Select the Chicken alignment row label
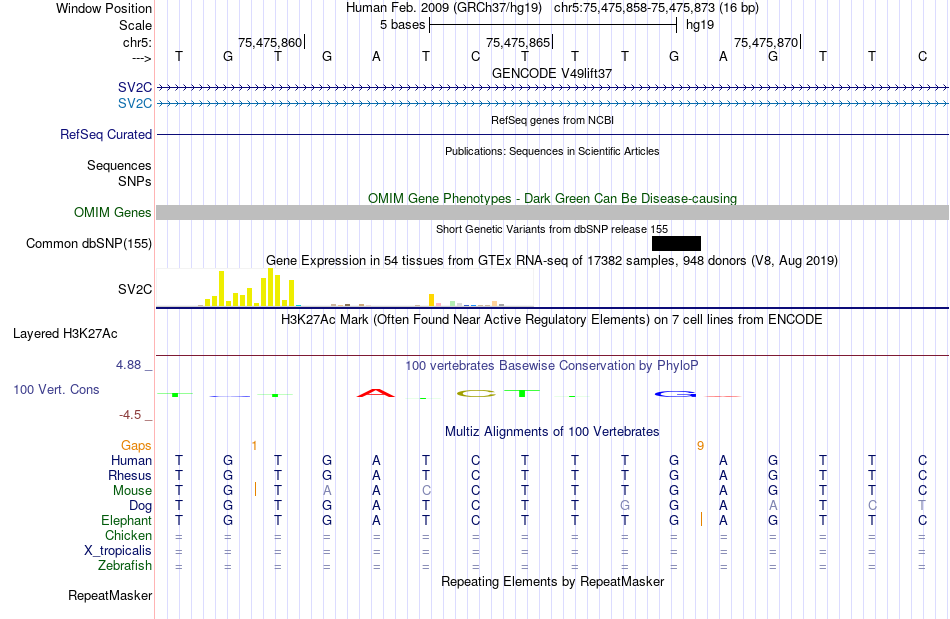 pos(128,535)
